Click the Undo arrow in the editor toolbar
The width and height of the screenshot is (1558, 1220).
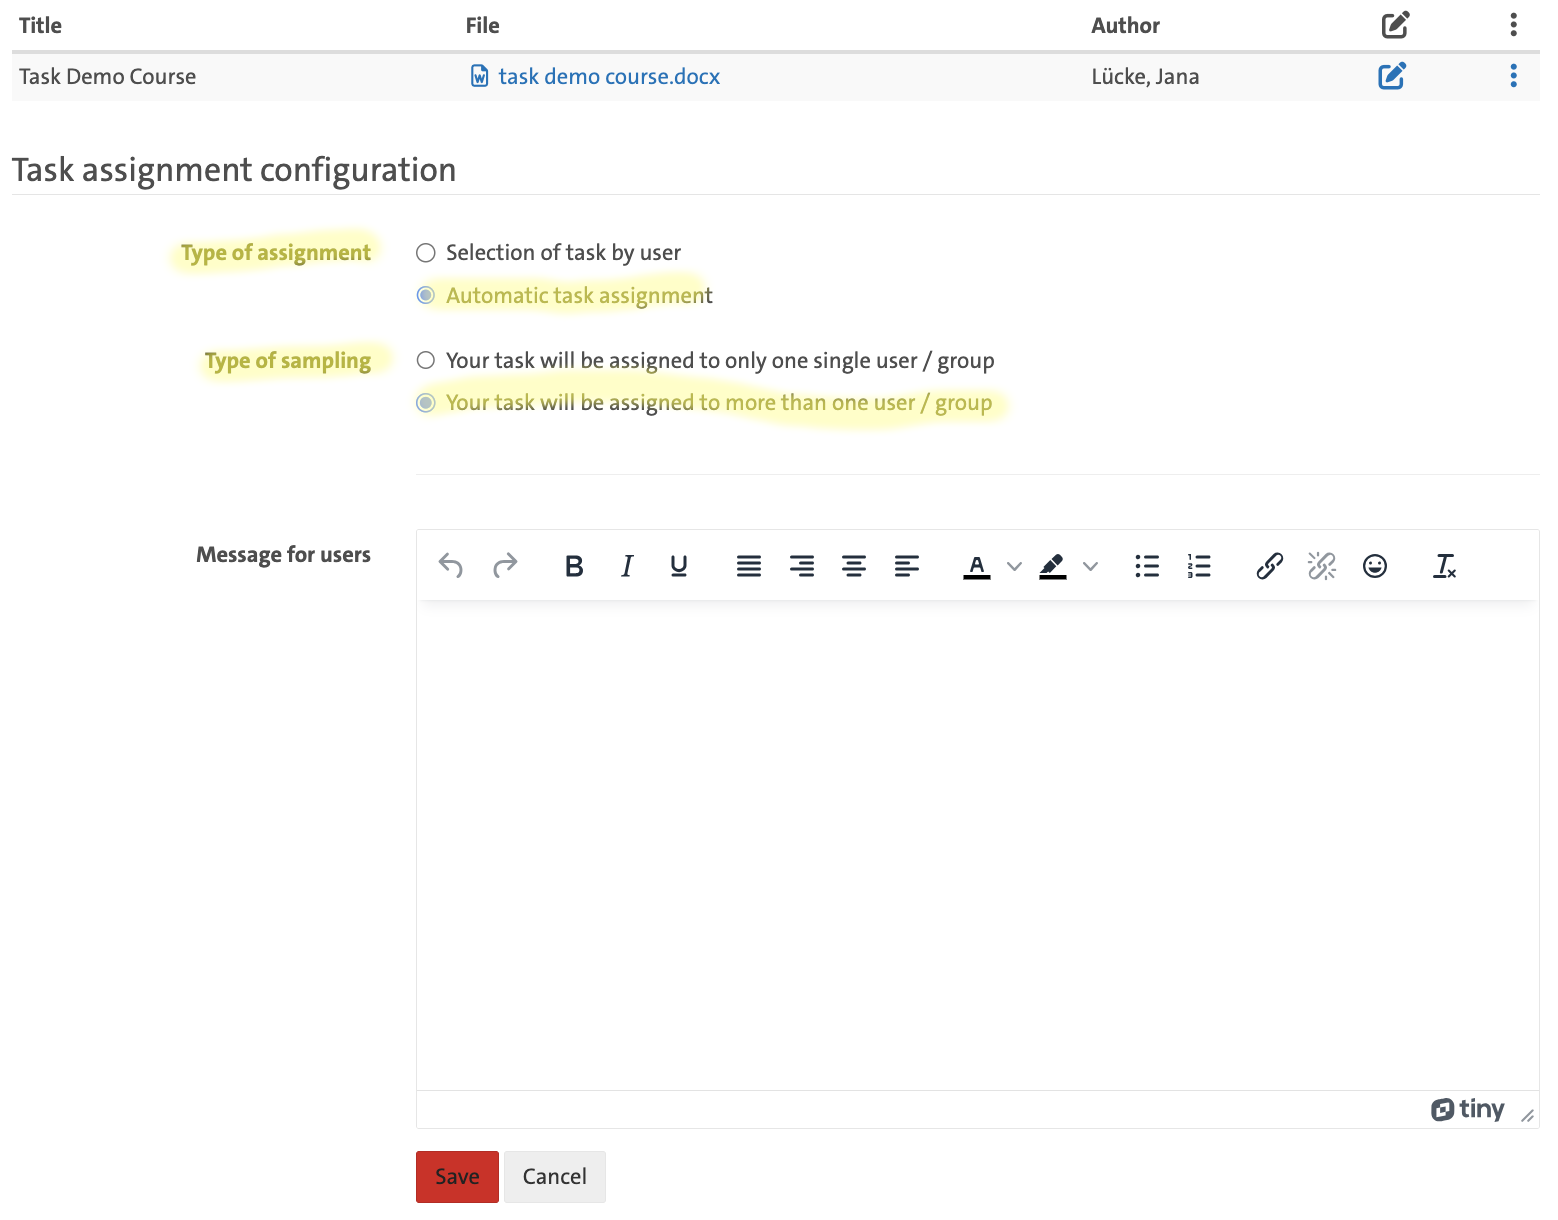click(x=451, y=566)
